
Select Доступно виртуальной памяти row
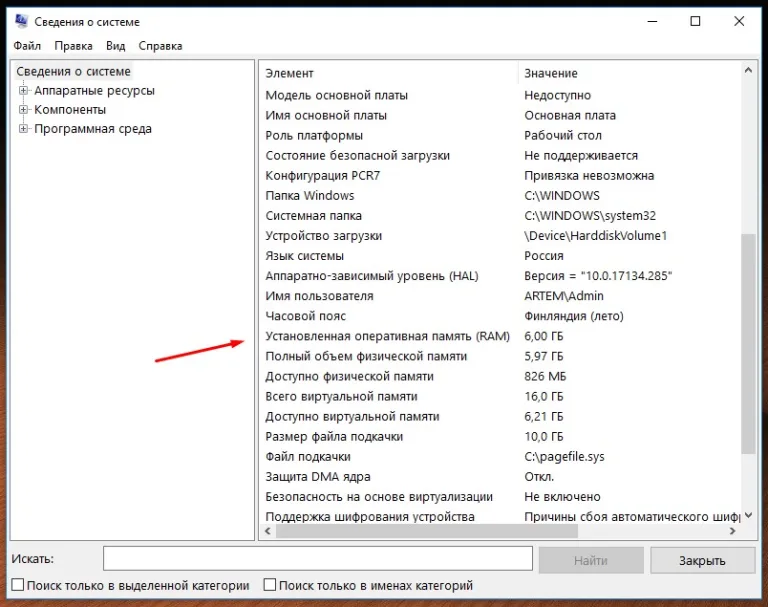(x=500, y=416)
